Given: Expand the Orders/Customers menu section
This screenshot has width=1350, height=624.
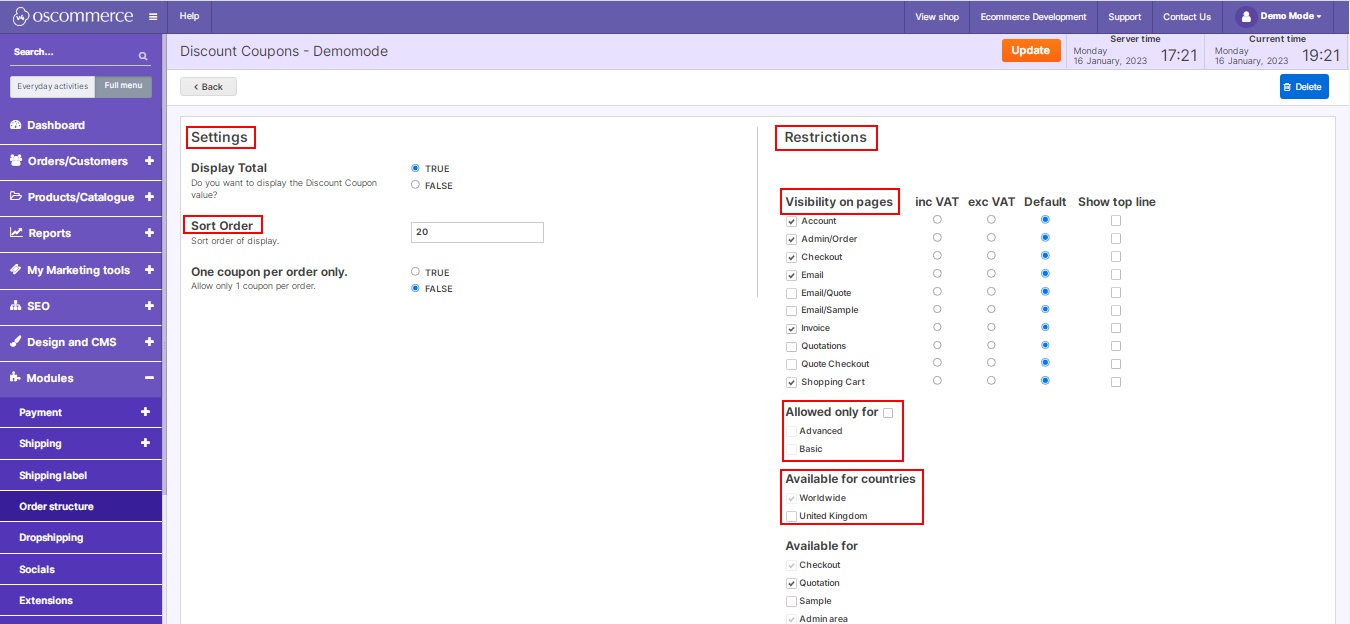Looking at the screenshot, I should [149, 161].
